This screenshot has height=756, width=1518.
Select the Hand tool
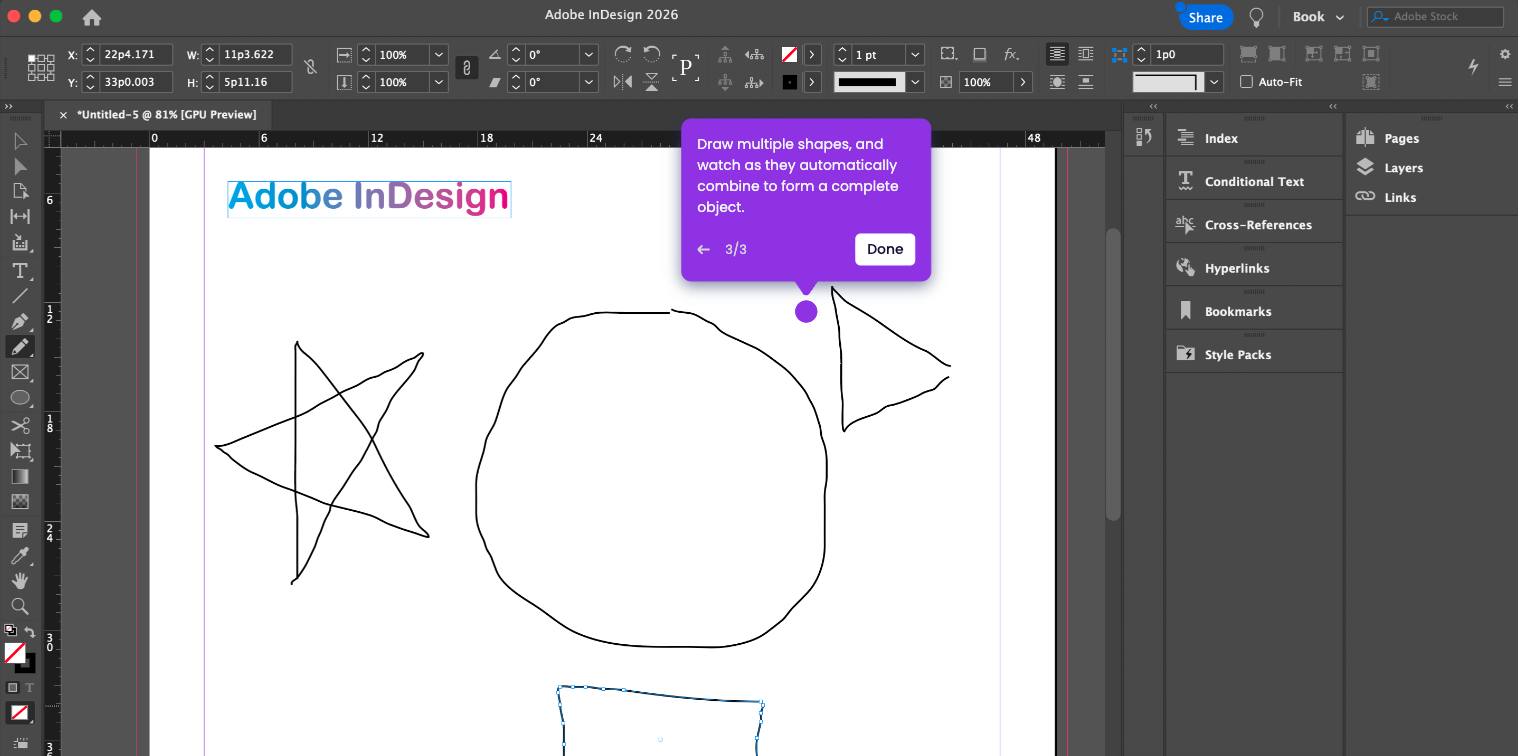[19, 581]
